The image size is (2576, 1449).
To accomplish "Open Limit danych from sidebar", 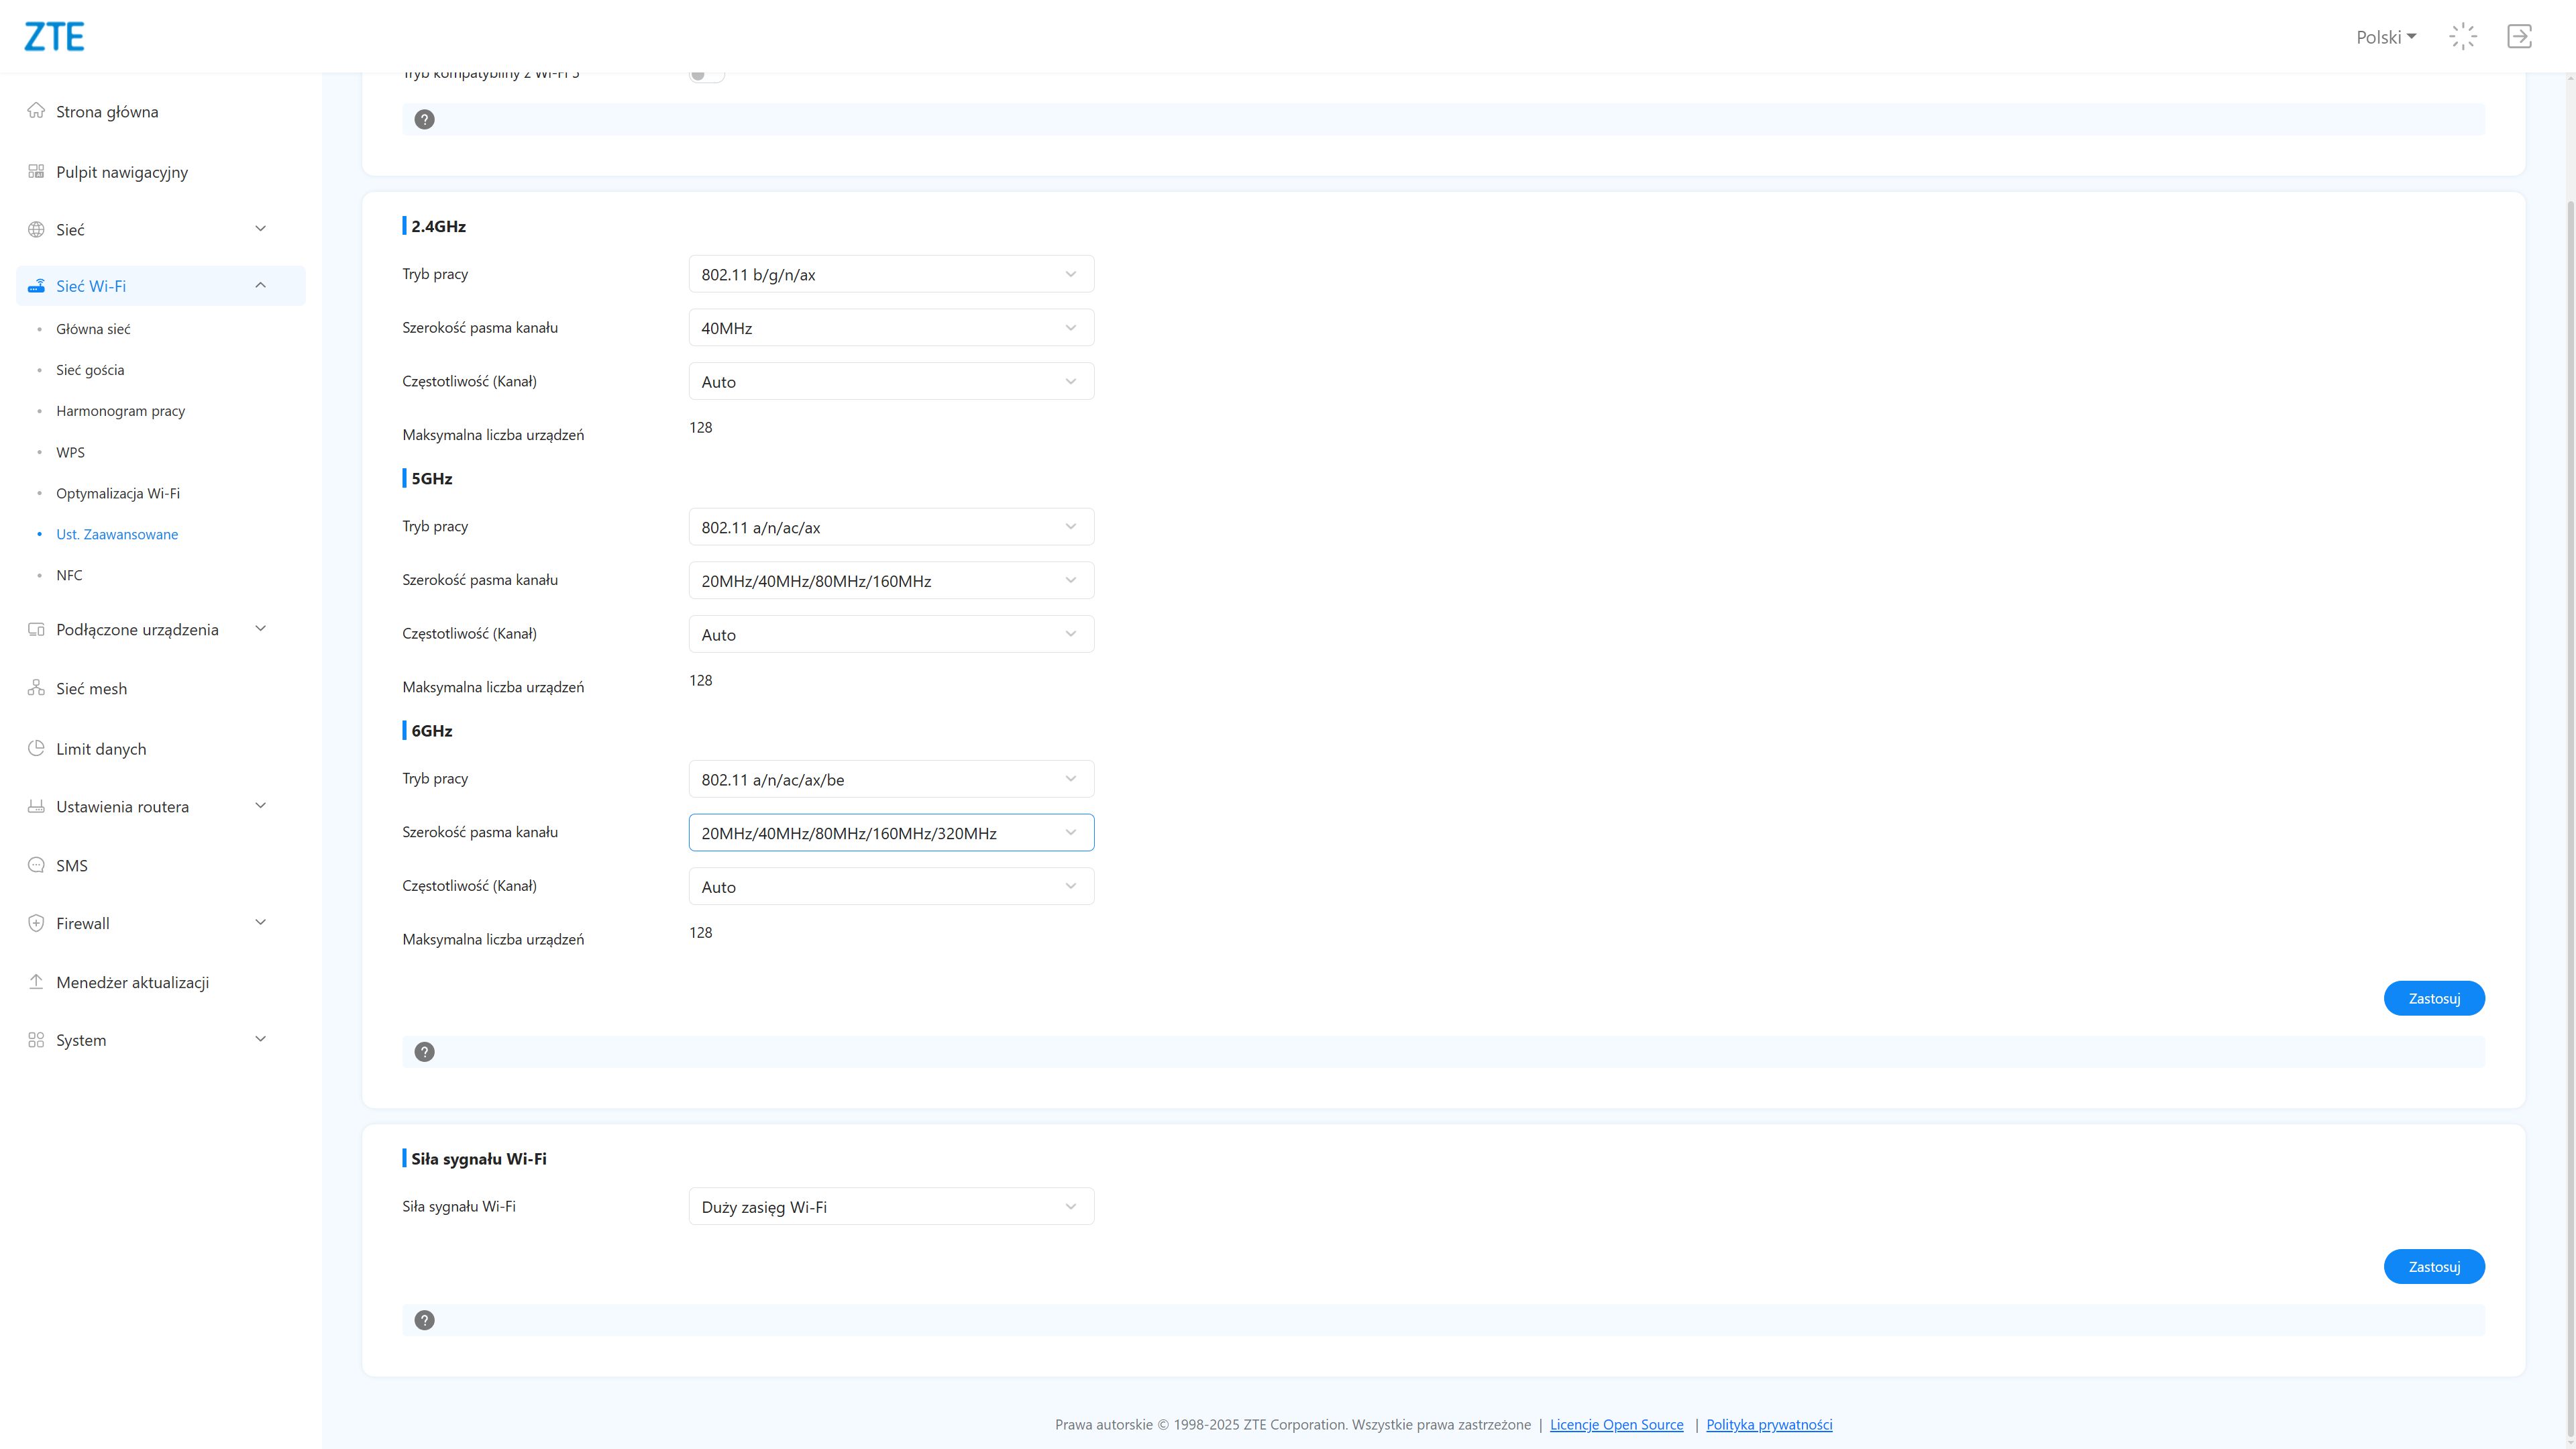I will (x=101, y=749).
